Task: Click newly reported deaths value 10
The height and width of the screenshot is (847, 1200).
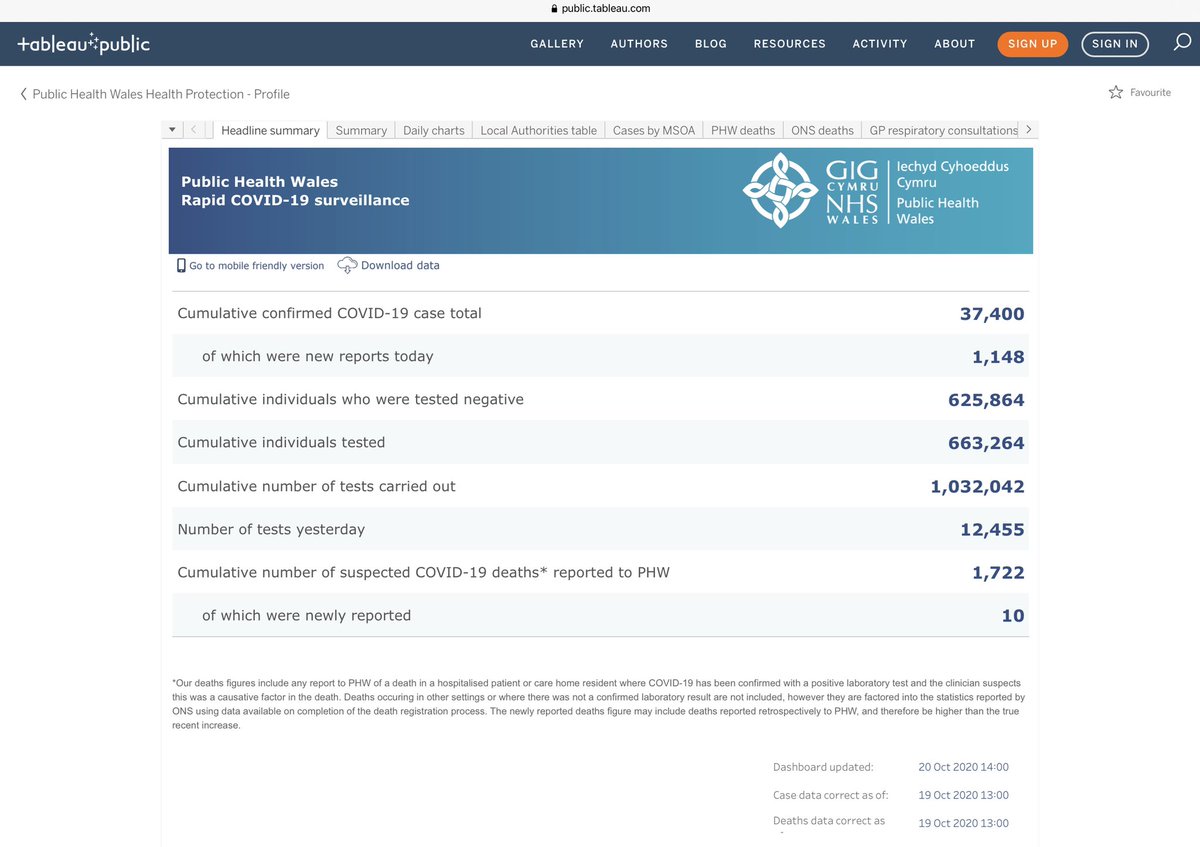Action: (1013, 616)
